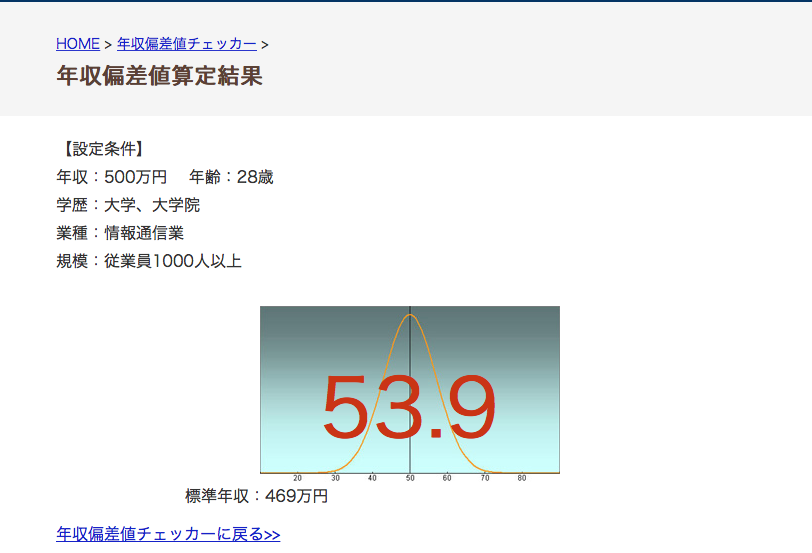Click the 50 axis label on chart
812x553 pixels.
(410, 478)
